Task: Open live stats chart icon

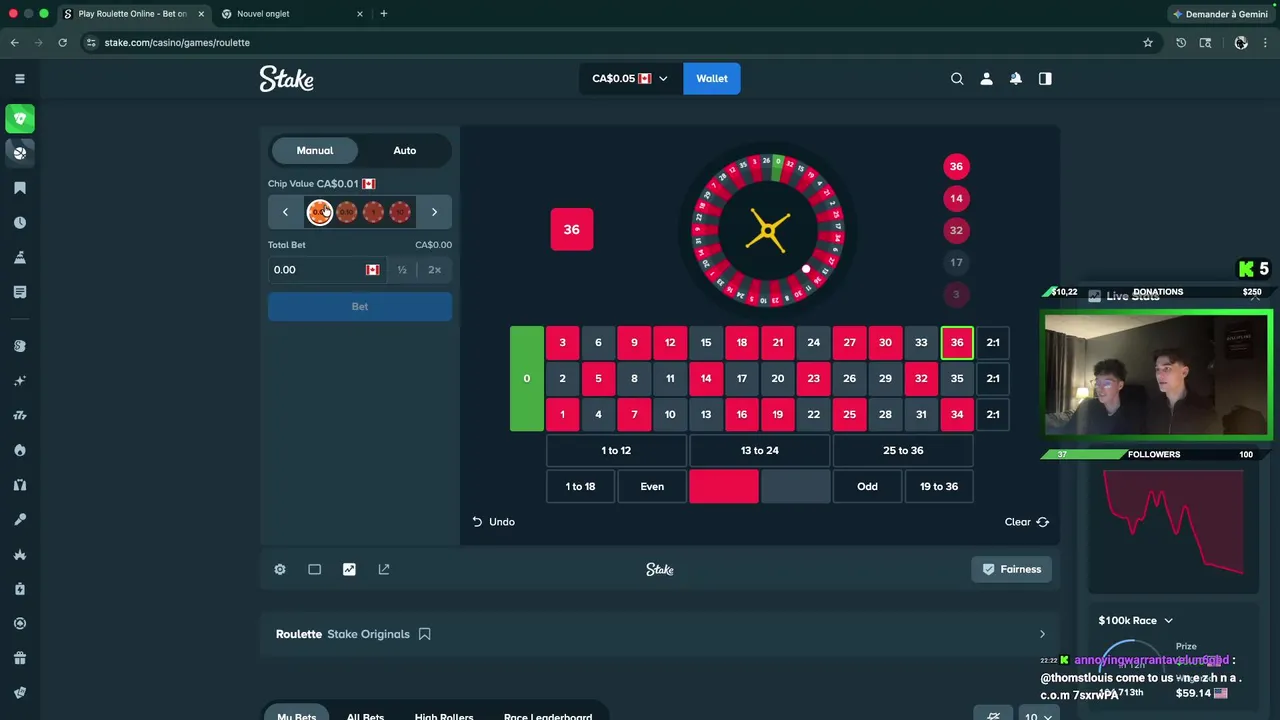Action: pyautogui.click(x=349, y=569)
